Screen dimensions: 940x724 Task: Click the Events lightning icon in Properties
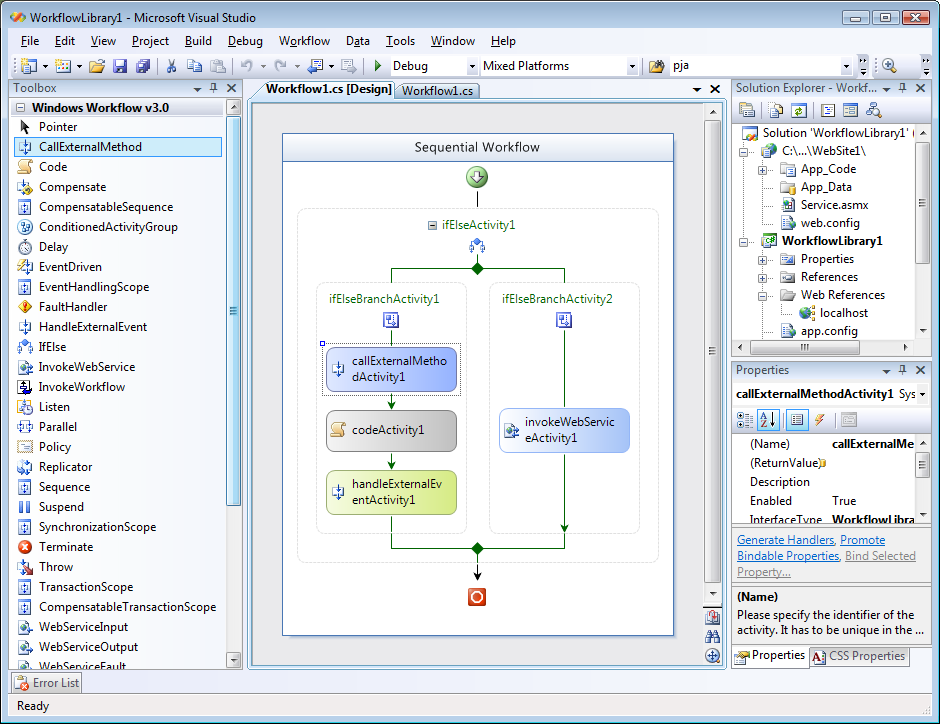pyautogui.click(x=820, y=420)
